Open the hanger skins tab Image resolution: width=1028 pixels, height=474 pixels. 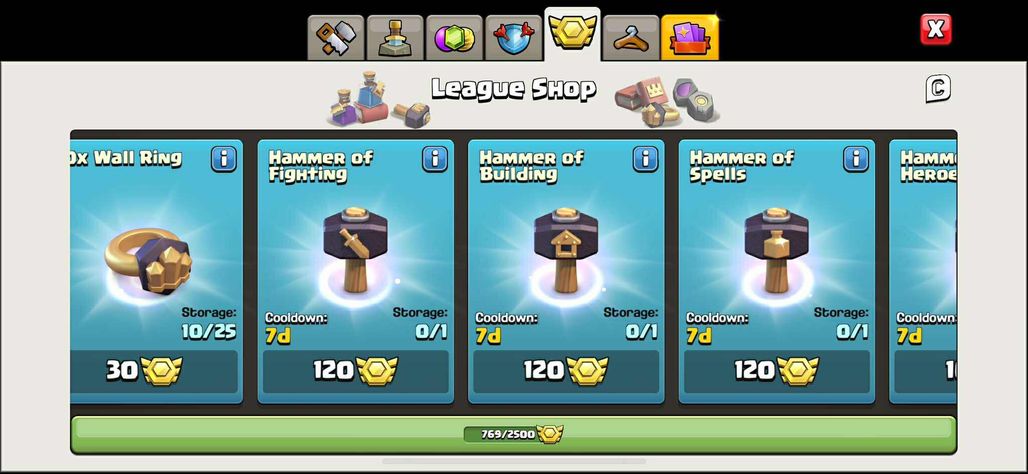[x=631, y=37]
